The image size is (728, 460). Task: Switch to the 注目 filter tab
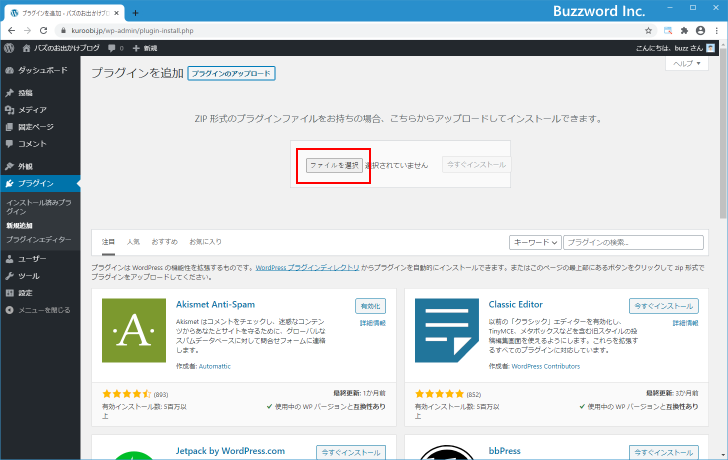[108, 242]
